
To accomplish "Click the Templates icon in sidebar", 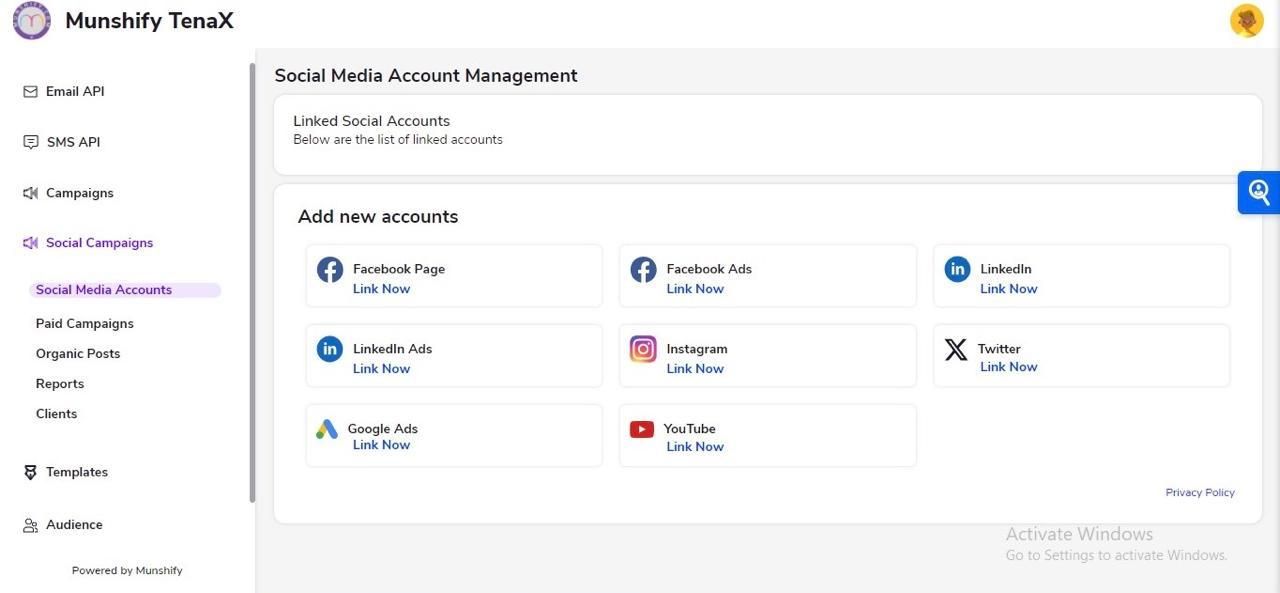I will point(29,471).
